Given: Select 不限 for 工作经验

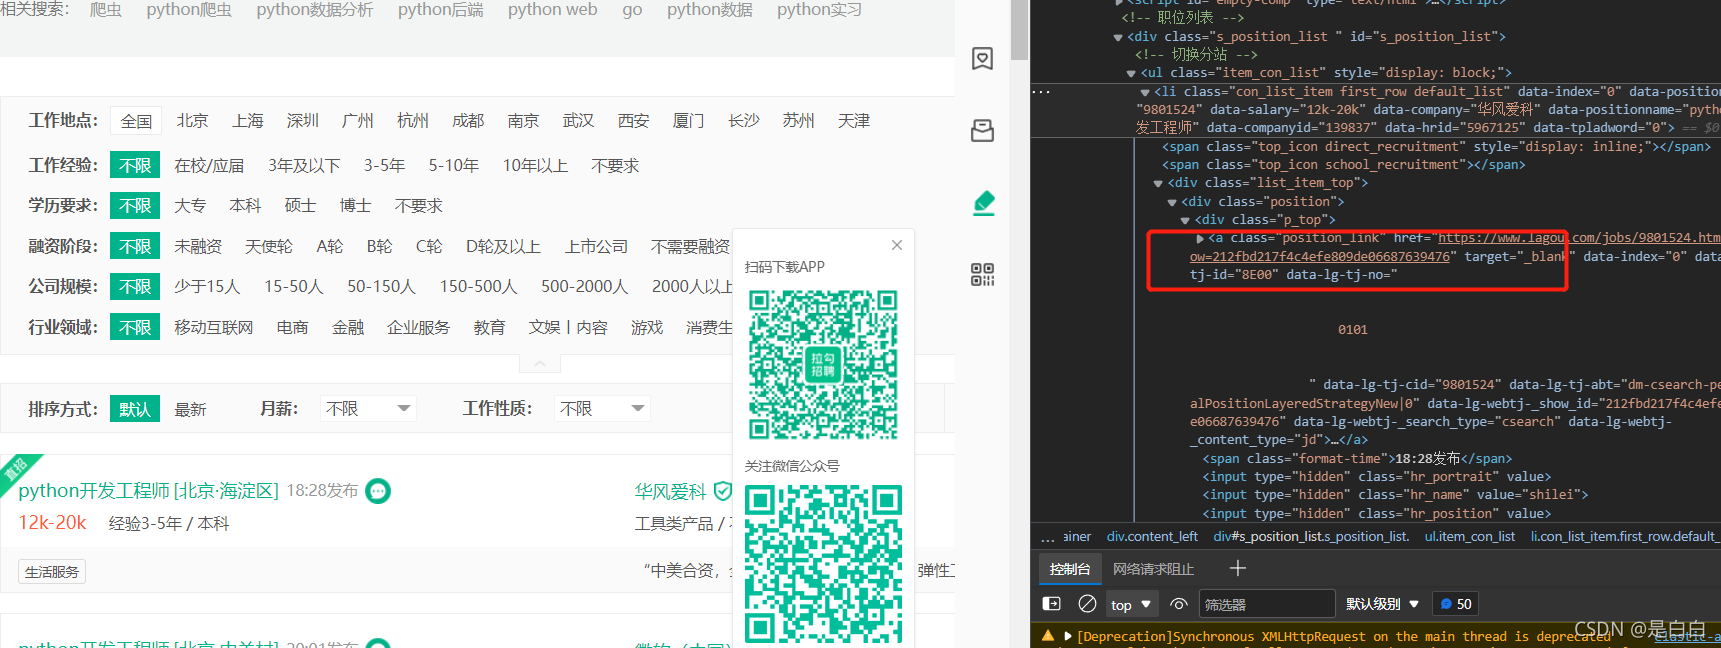Looking at the screenshot, I should [135, 166].
